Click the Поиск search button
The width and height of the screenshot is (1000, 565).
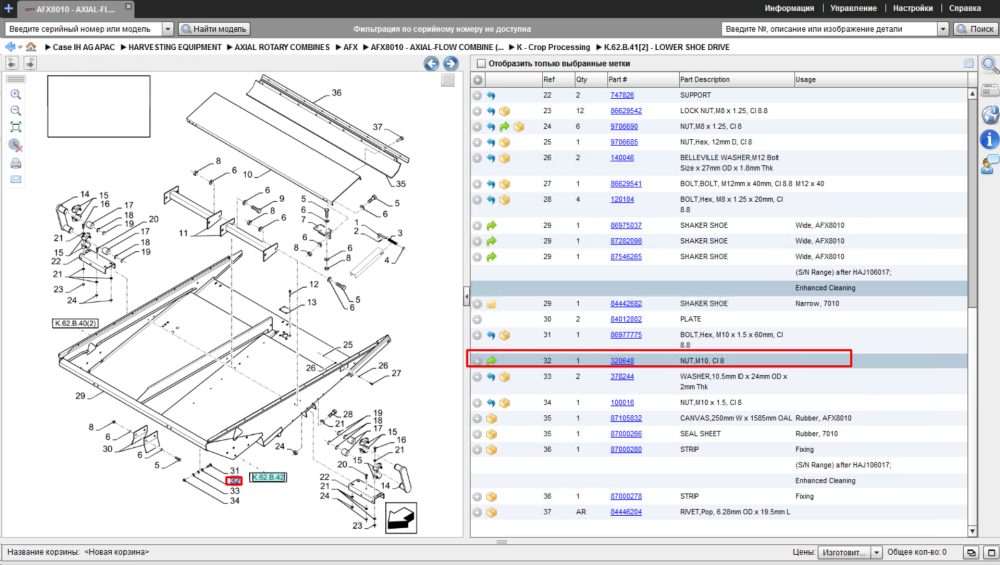click(x=974, y=29)
